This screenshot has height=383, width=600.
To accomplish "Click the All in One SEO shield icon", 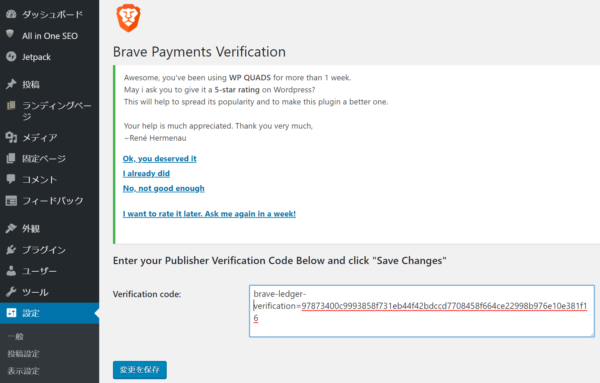I will coord(10,34).
